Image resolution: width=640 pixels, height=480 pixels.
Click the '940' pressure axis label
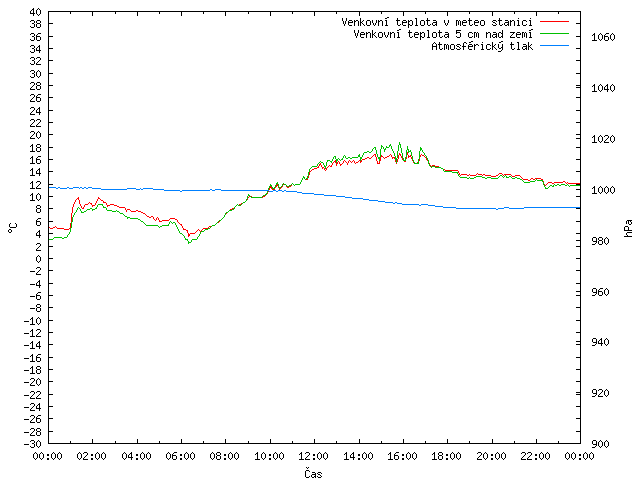pos(600,342)
